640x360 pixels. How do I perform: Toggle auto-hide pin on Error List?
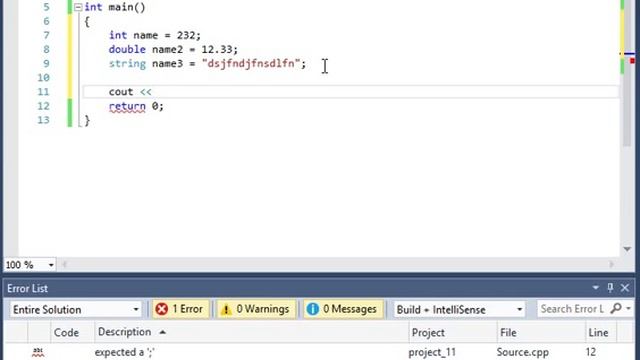[610, 288]
